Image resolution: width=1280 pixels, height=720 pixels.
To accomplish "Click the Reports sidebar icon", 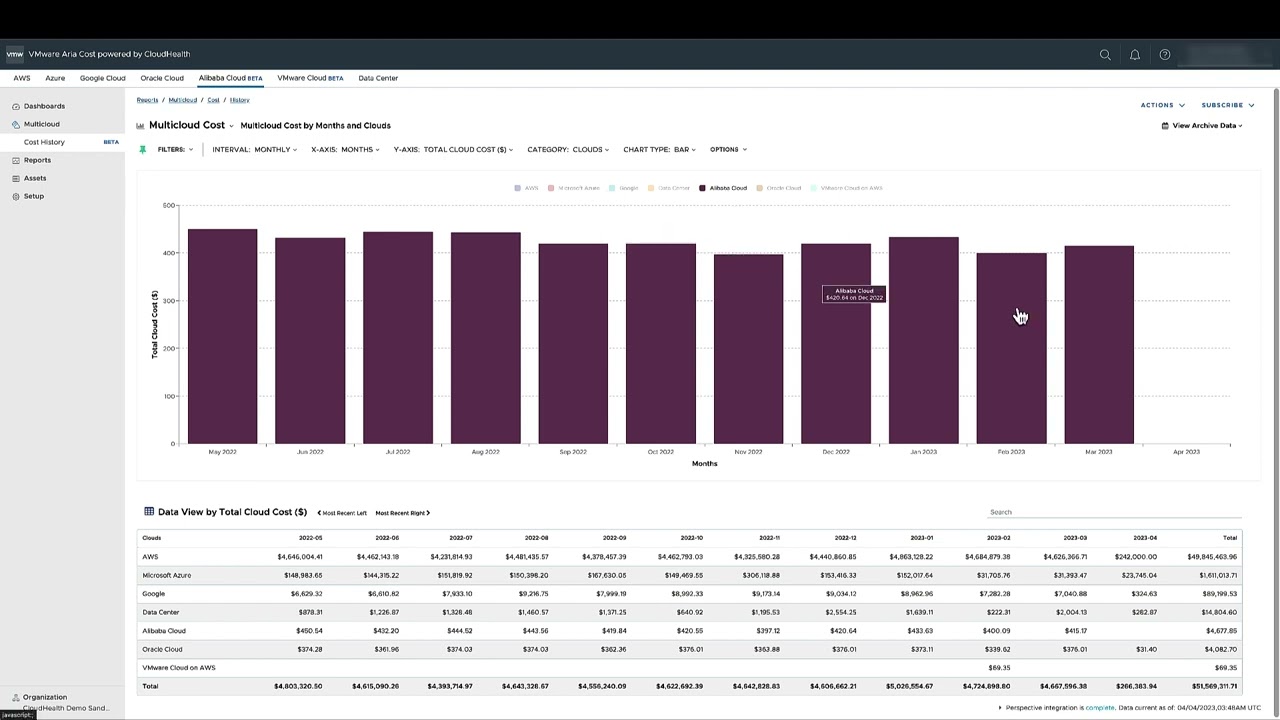I will (x=16, y=160).
